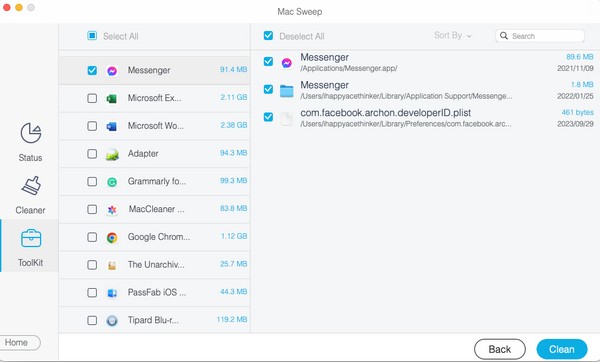Viewport: 600px width, 362px height.
Task: Click the MacCleaner app icon
Action: point(112,210)
